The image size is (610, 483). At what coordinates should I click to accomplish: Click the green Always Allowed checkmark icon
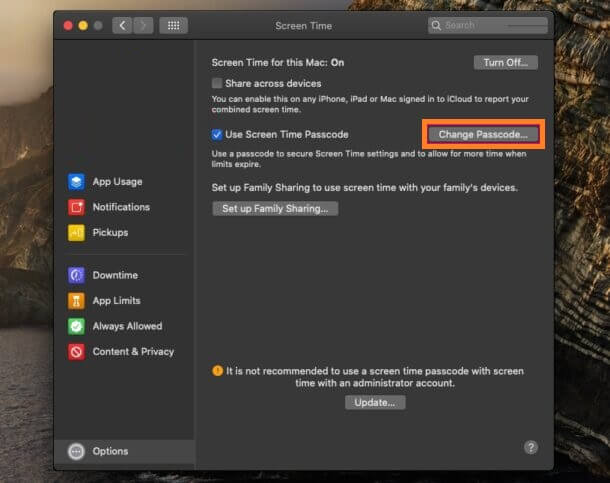(x=76, y=326)
